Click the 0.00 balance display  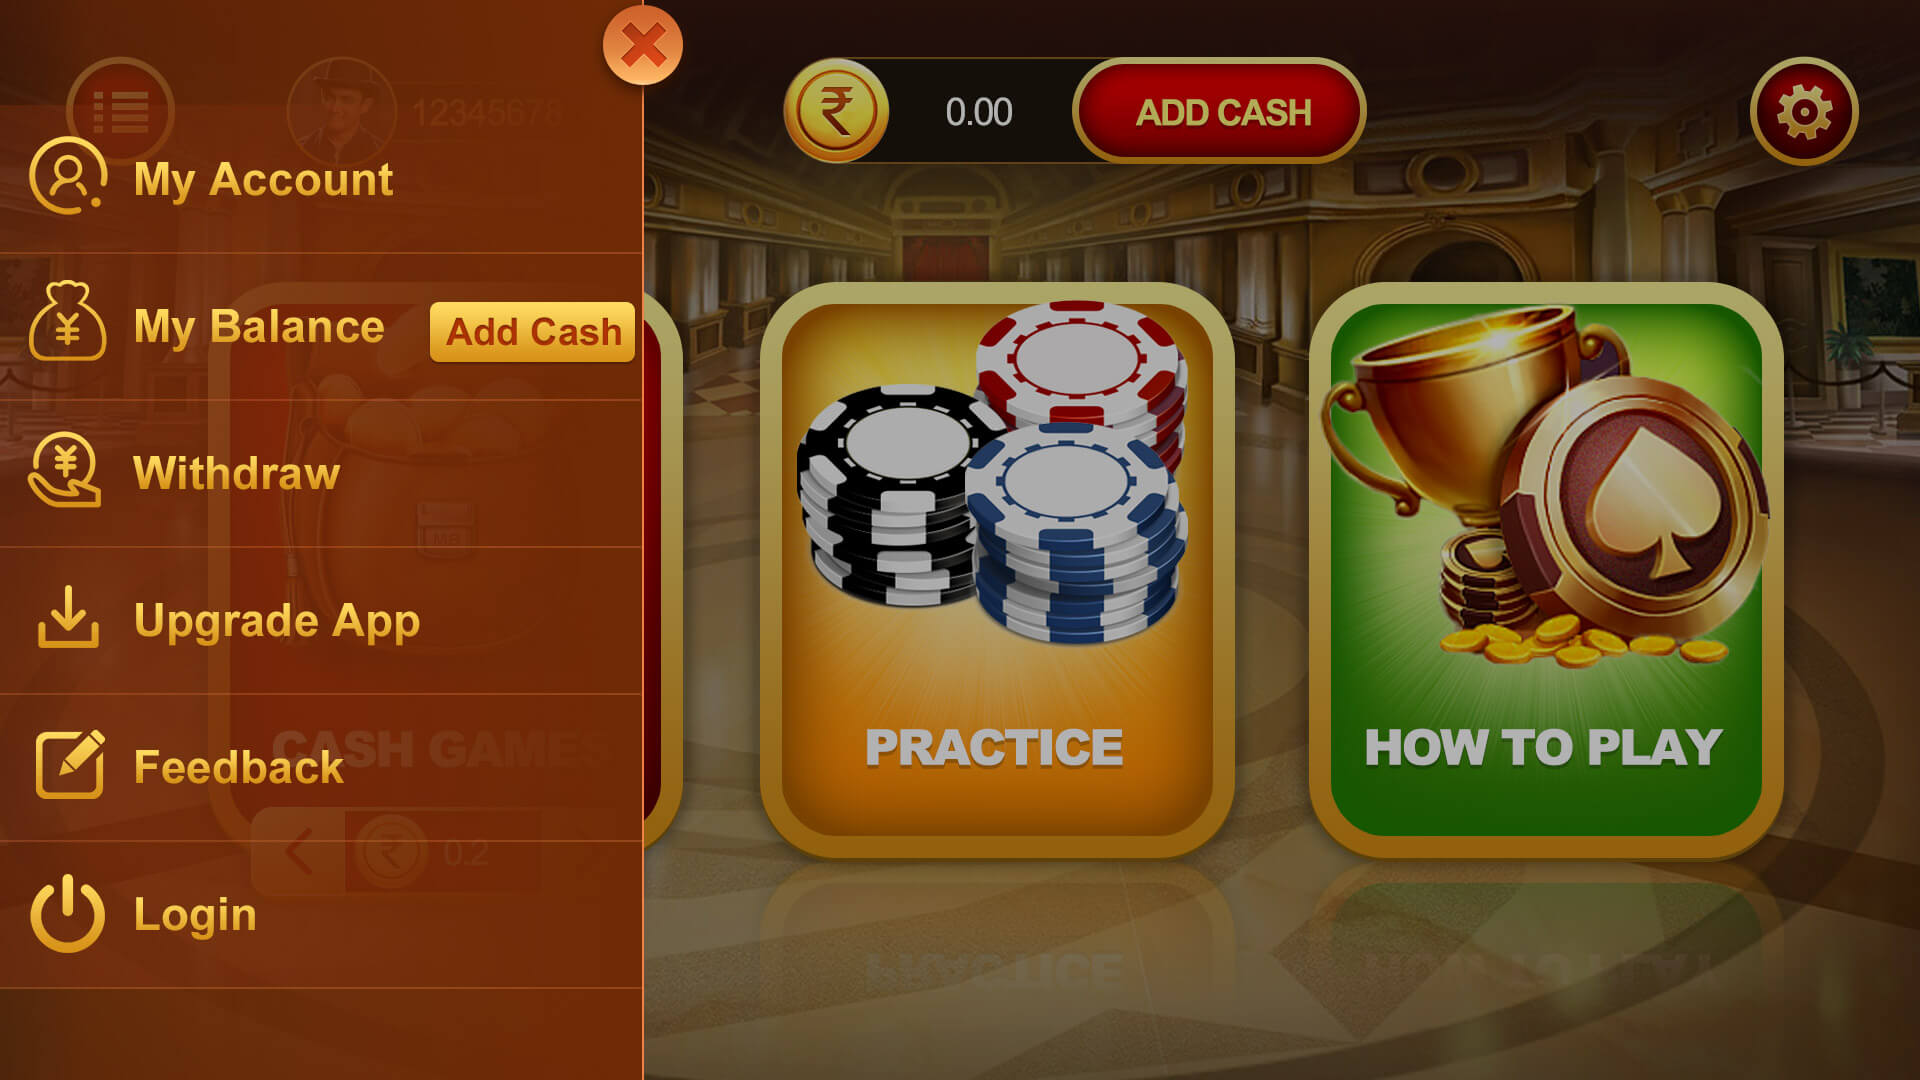pos(979,112)
